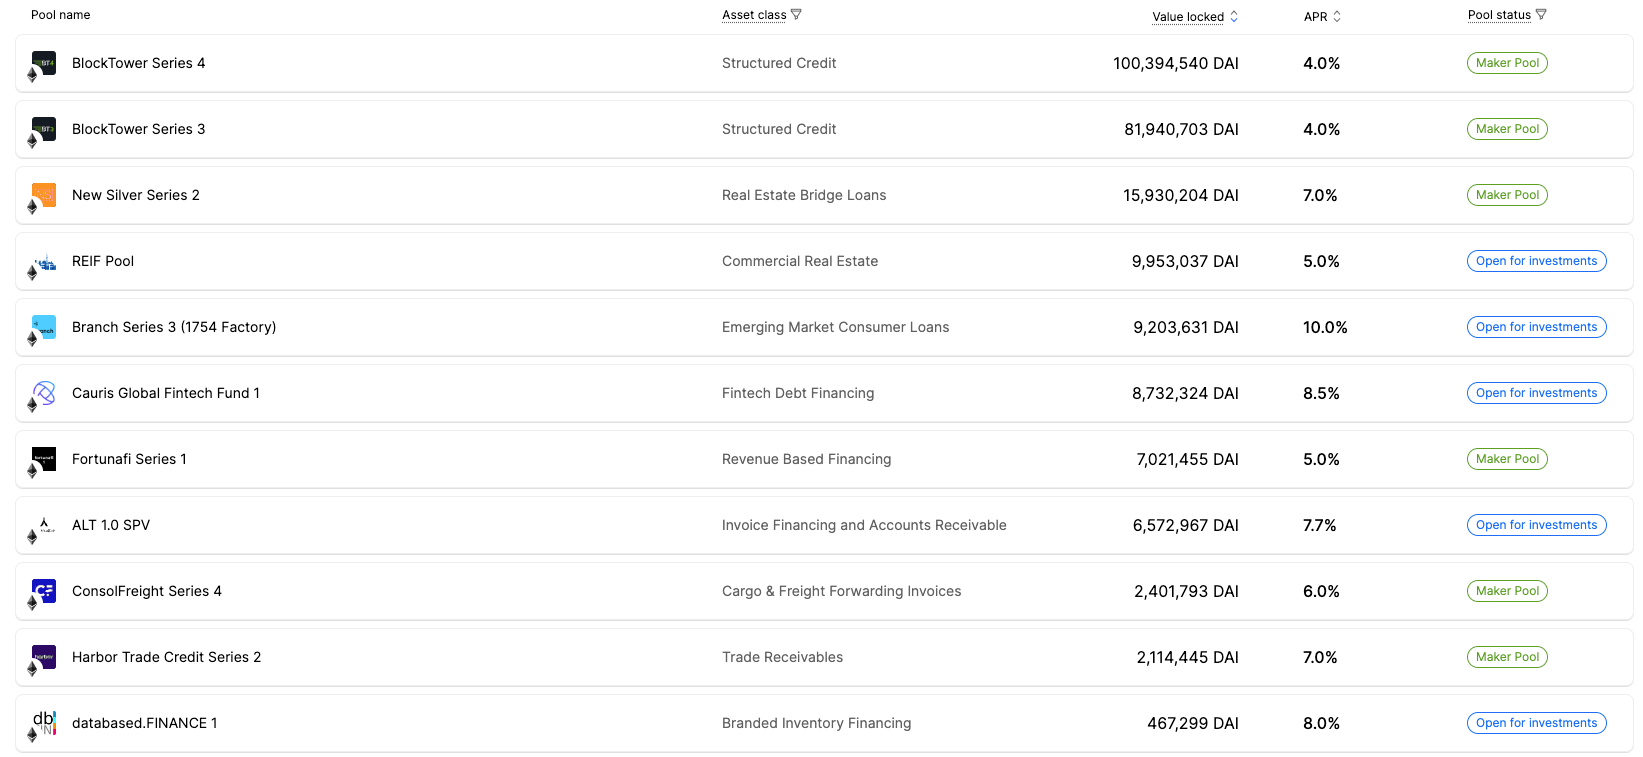This screenshot has height=757, width=1643.
Task: Click Open for investments badge for Cauris Global
Action: pos(1536,393)
